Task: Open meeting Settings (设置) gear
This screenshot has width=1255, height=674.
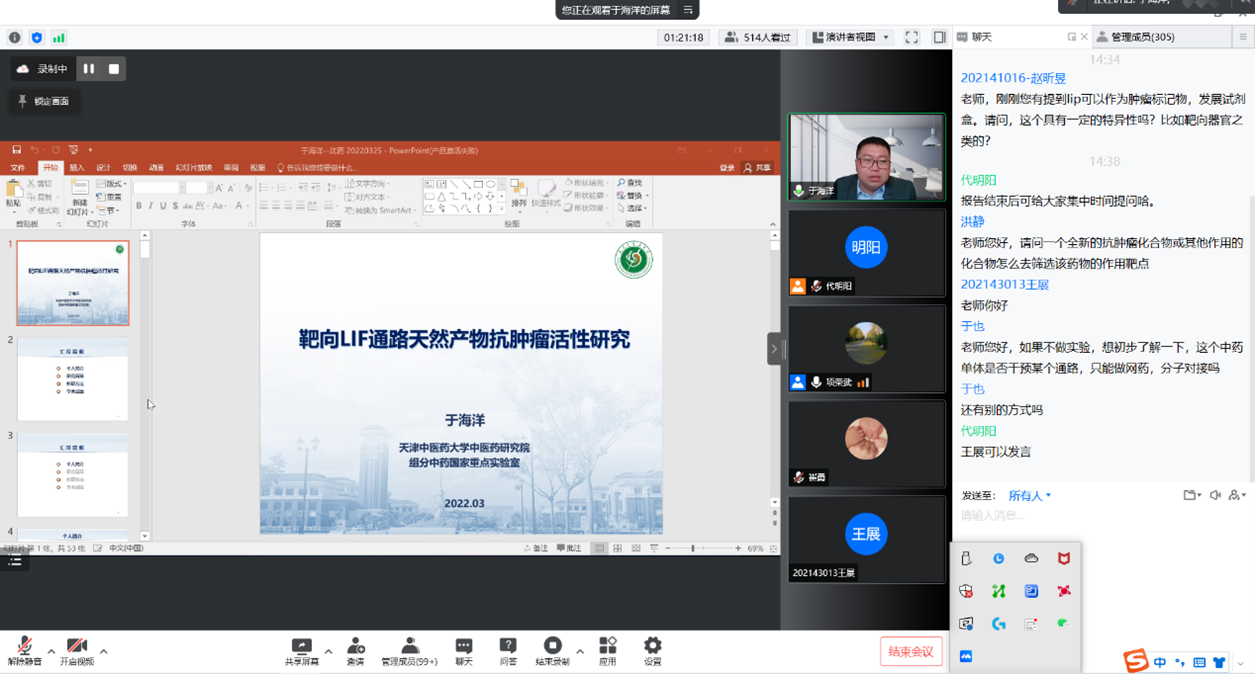Action: coord(653,647)
